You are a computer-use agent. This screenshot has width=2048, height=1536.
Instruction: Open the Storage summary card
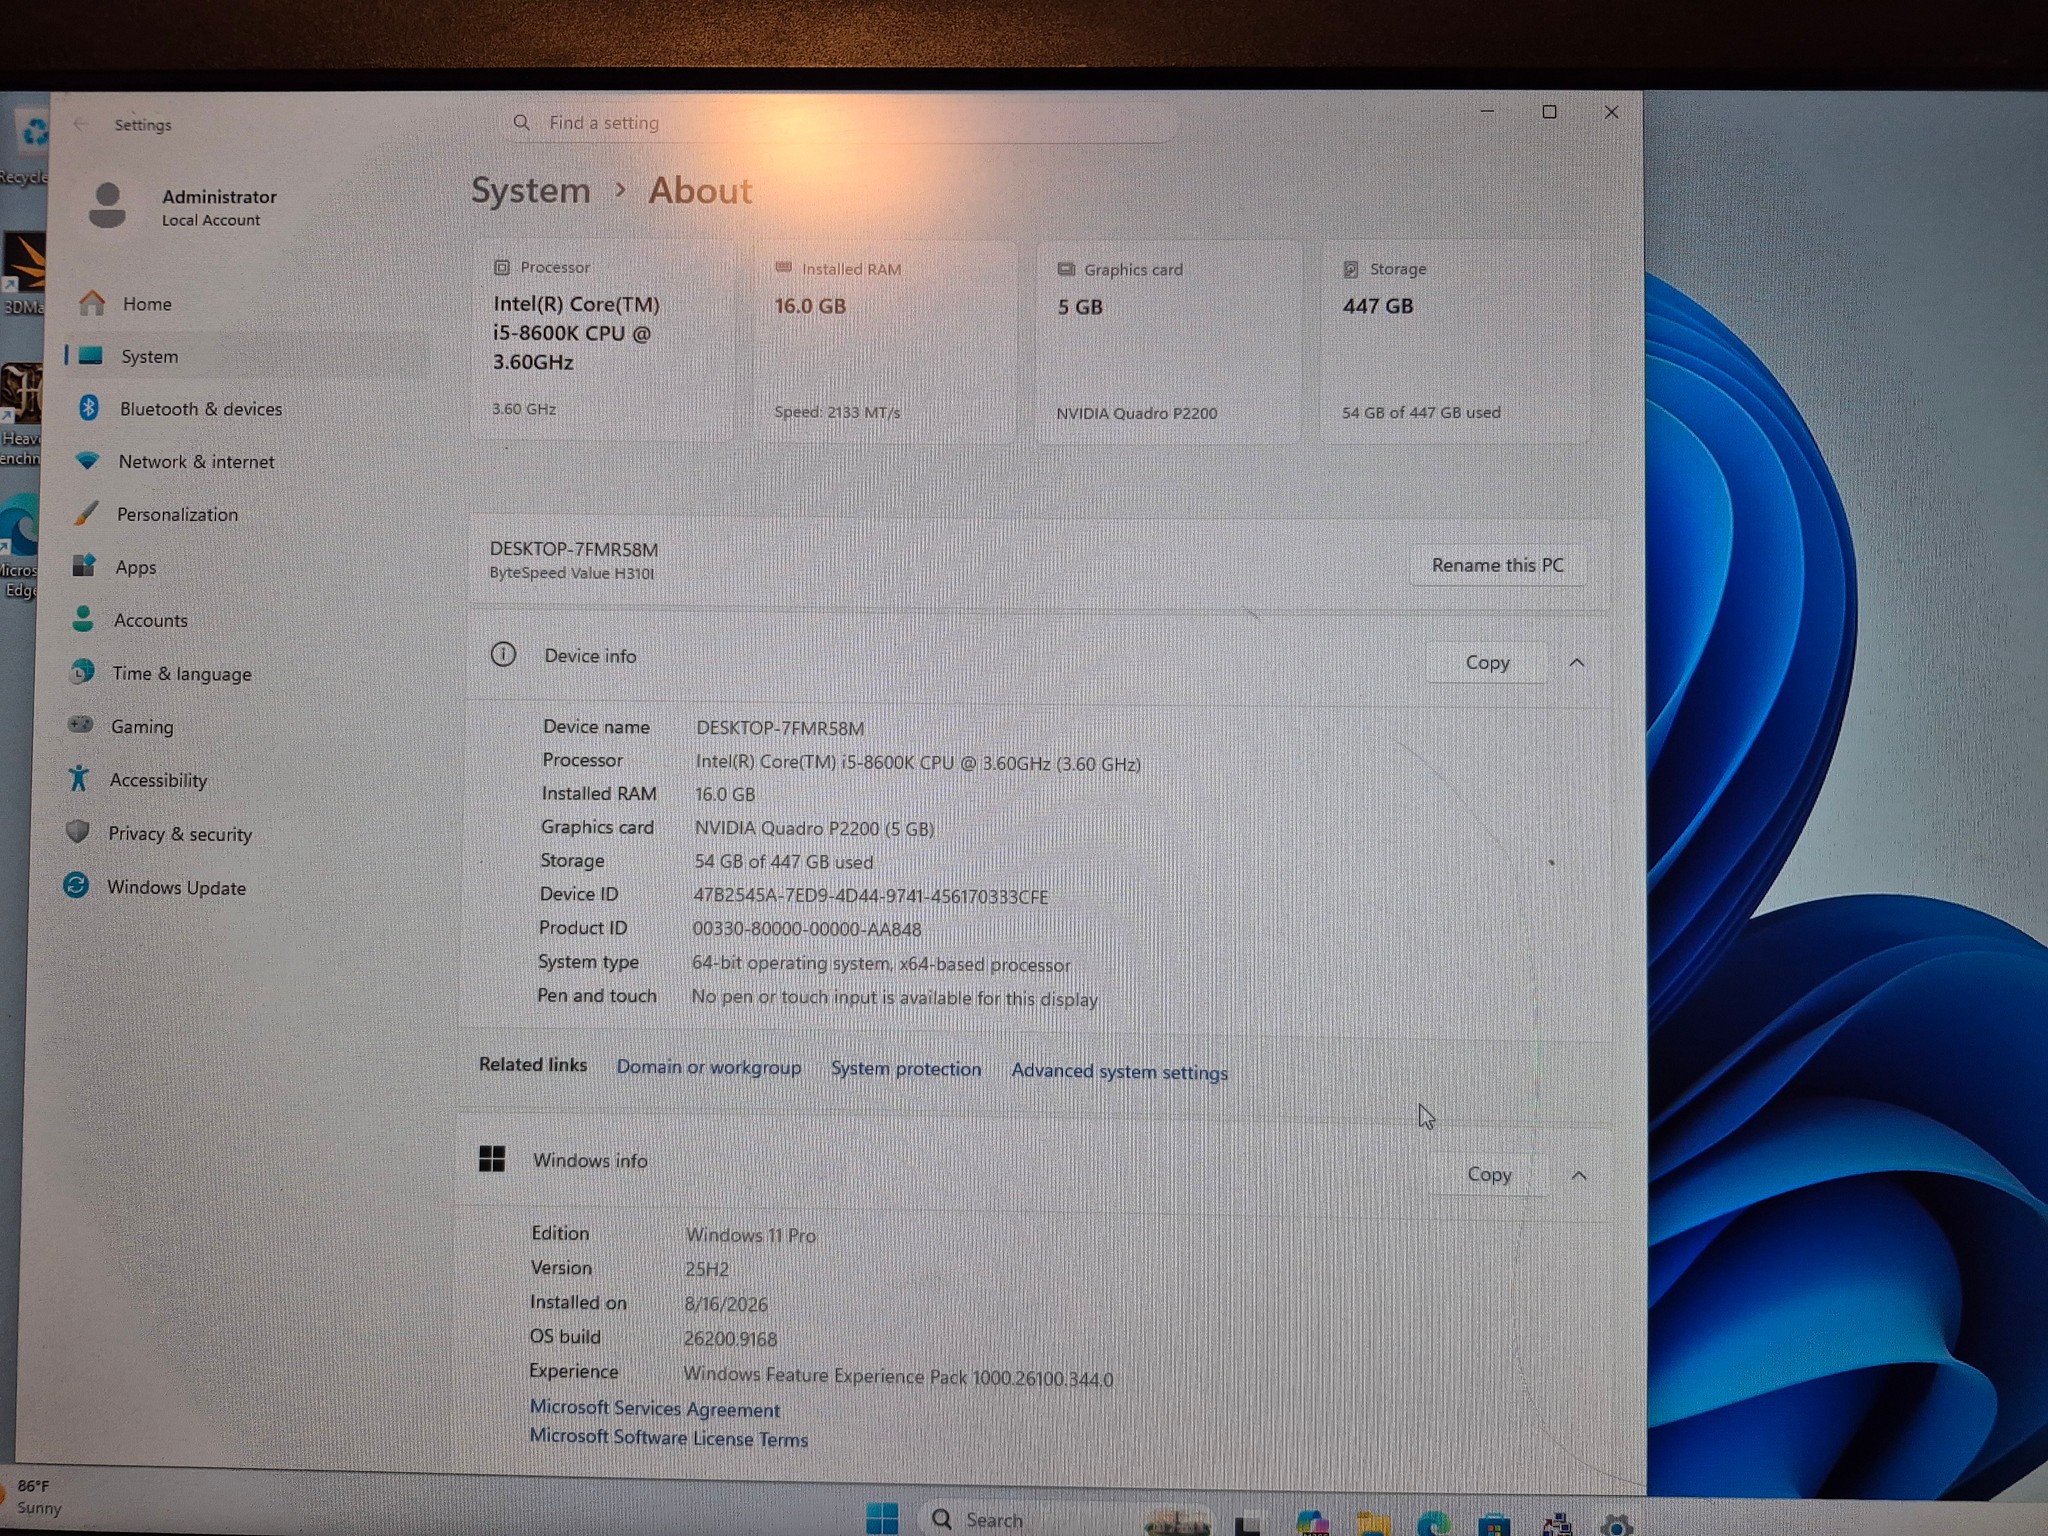pos(1455,342)
